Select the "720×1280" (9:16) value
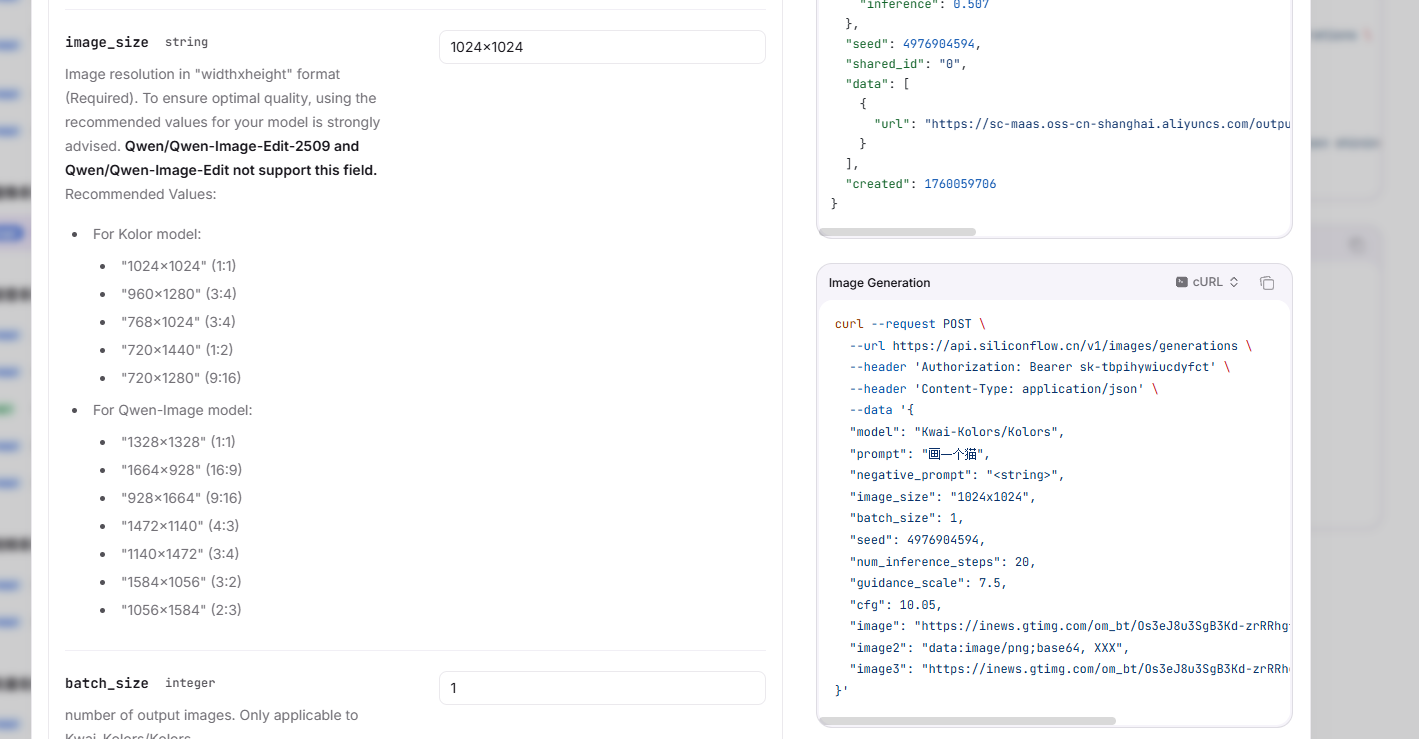The height and width of the screenshot is (739, 1419). [181, 378]
